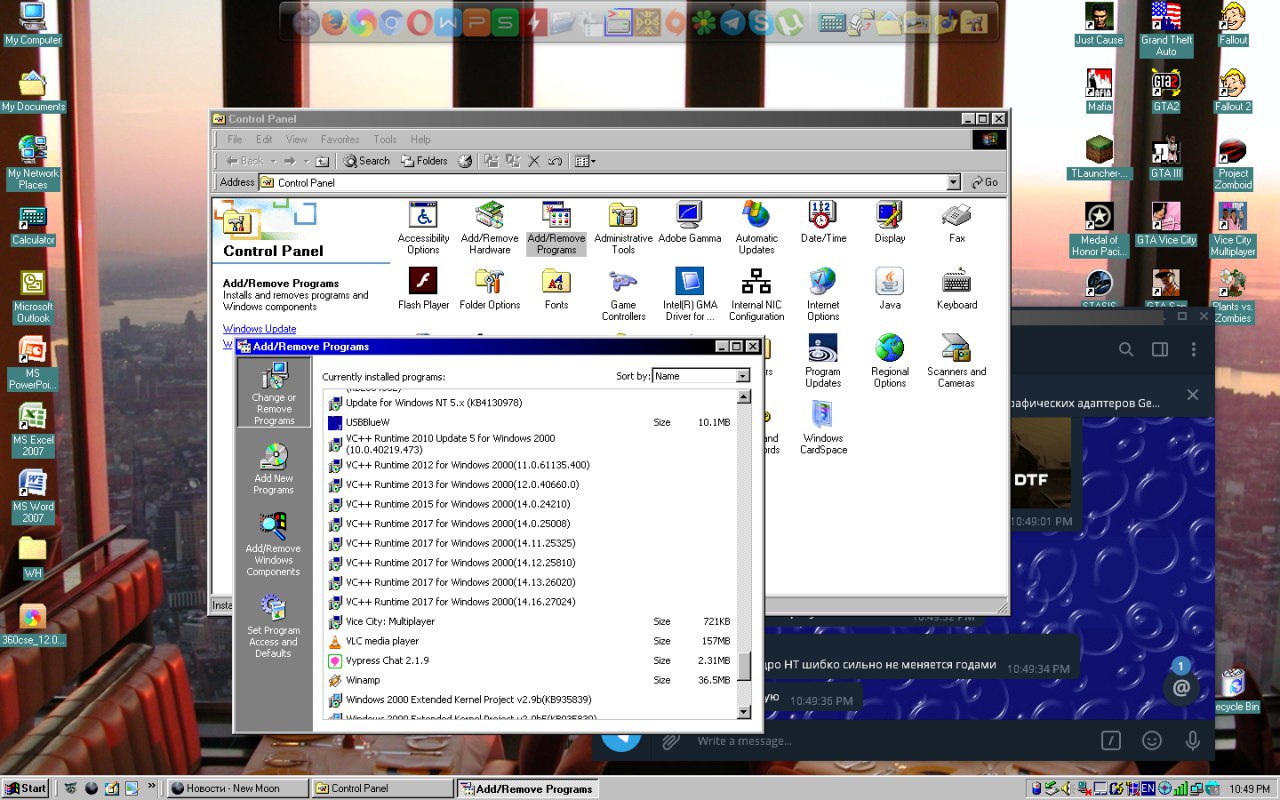Open the Telegram emoji picker icon
1280x800 pixels.
[1152, 741]
